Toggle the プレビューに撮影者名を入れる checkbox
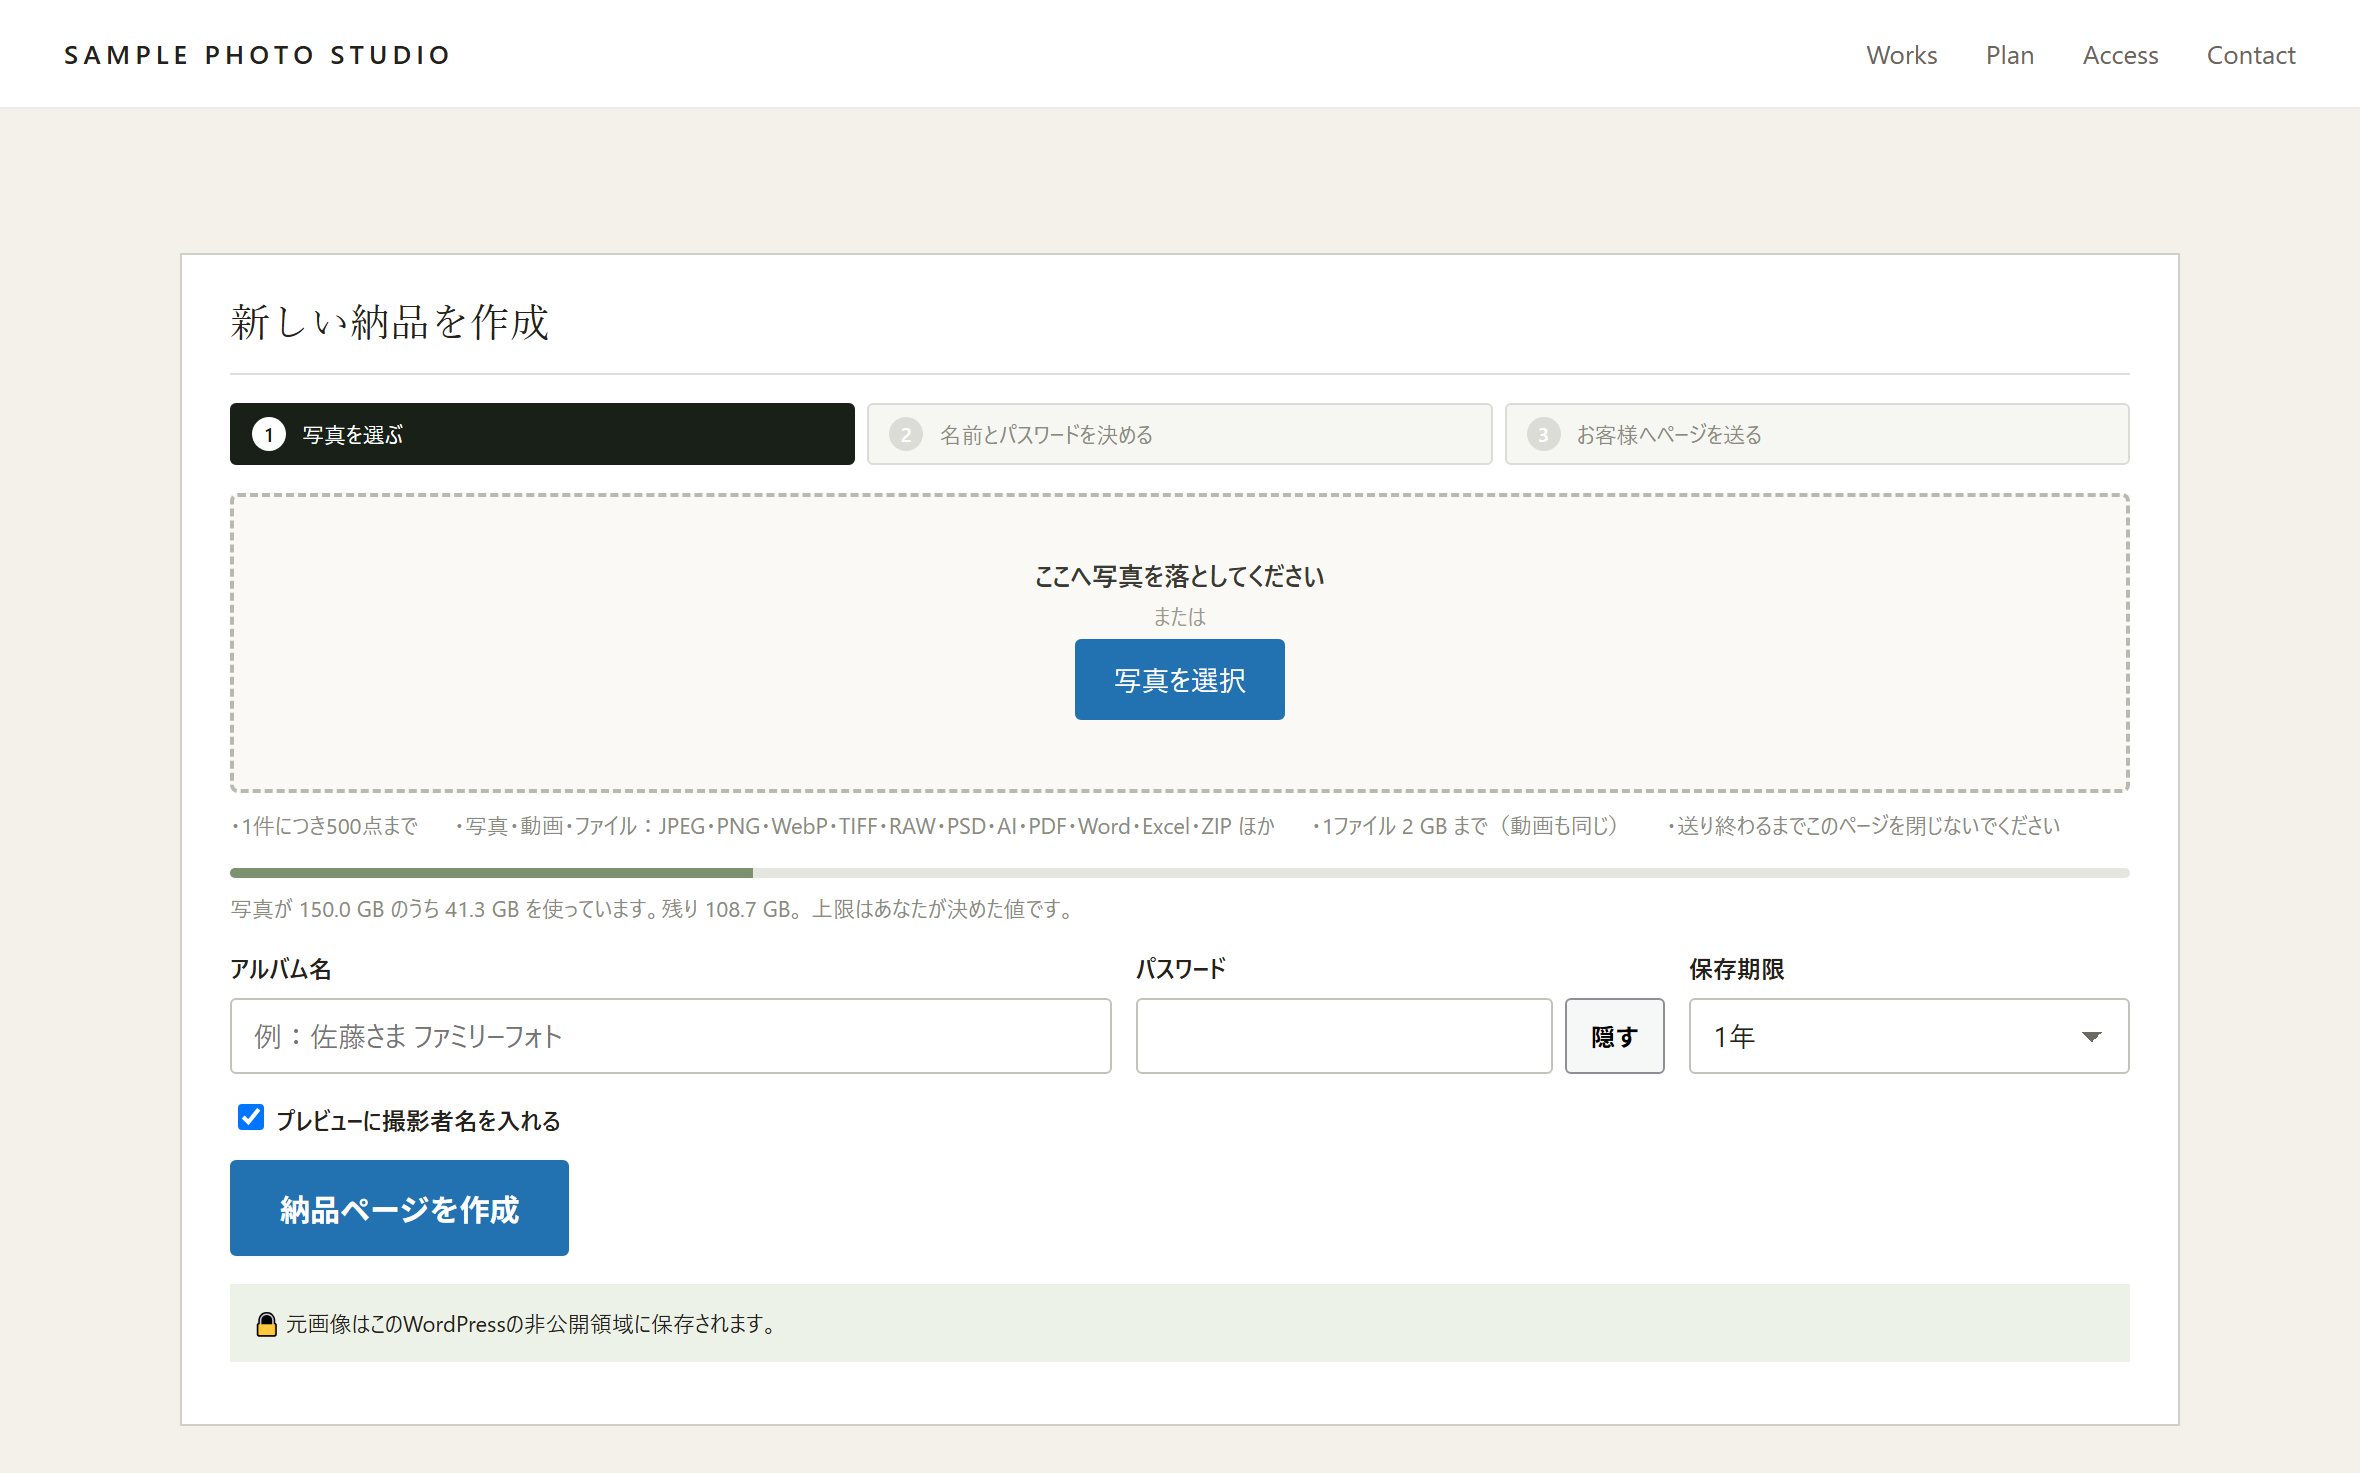Image resolution: width=2360 pixels, height=1473 pixels. point(251,1118)
